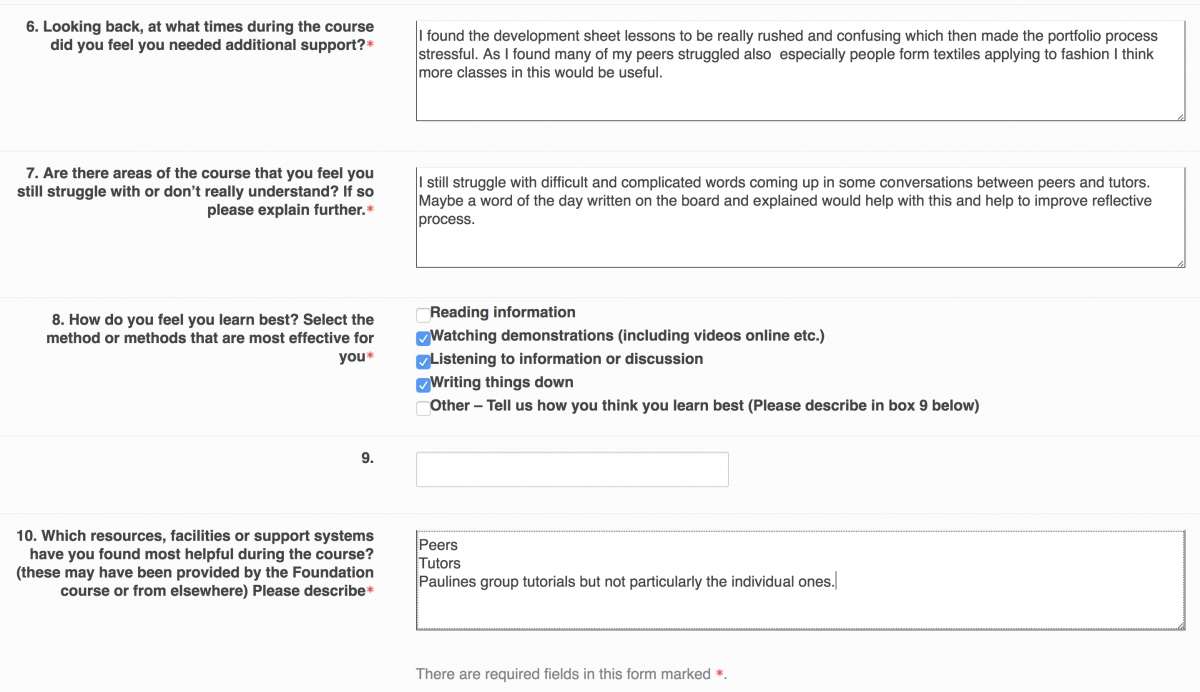Untick the Writing things down checkbox
The image size is (1200, 692).
423,385
